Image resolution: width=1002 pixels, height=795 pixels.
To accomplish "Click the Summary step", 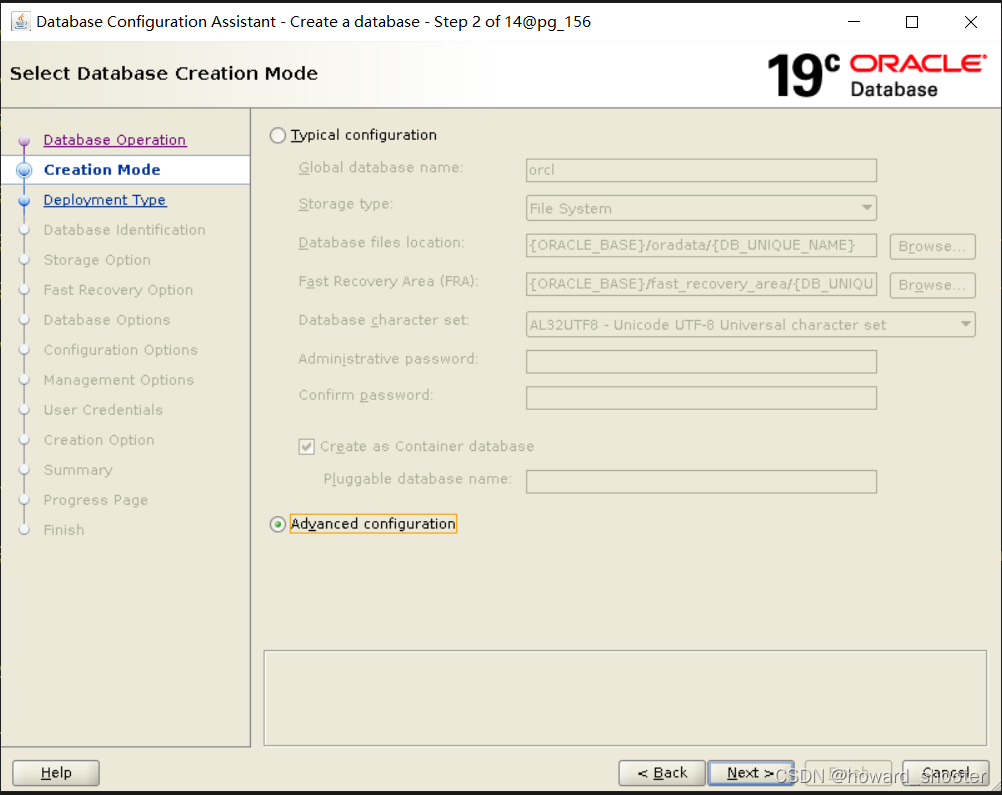I will coord(78,470).
